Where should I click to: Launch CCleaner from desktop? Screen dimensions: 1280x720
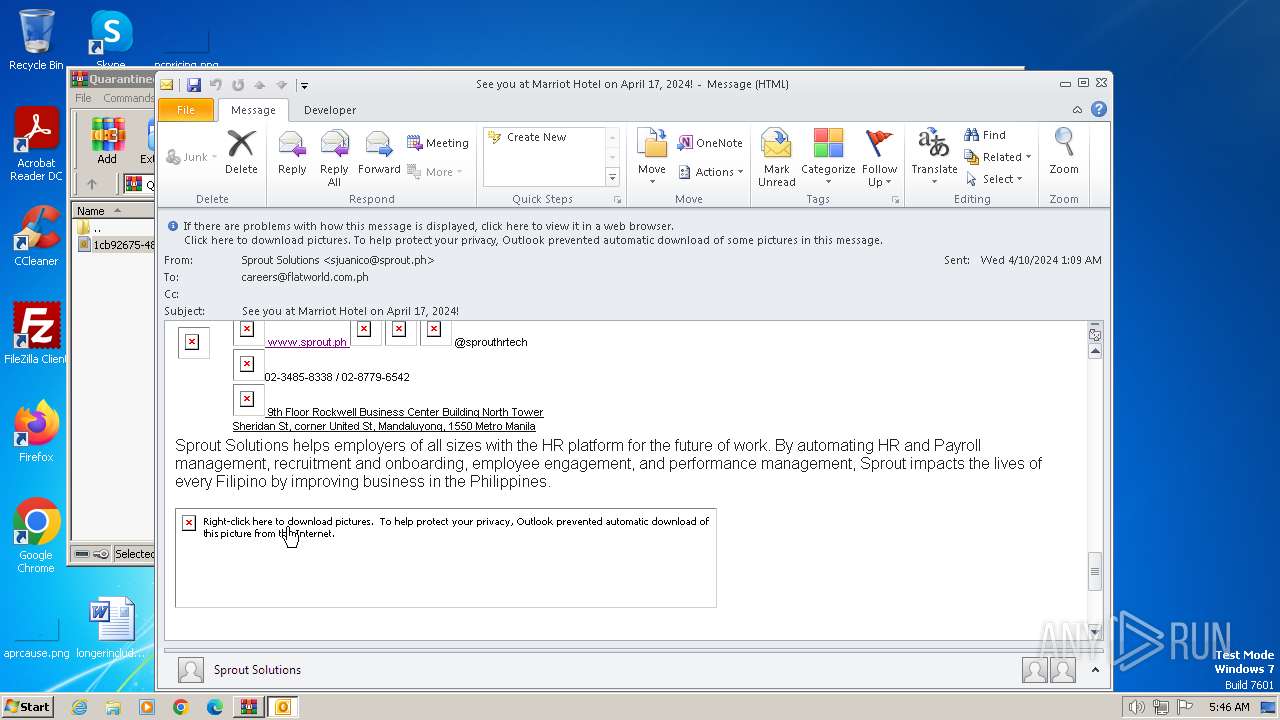[36, 236]
